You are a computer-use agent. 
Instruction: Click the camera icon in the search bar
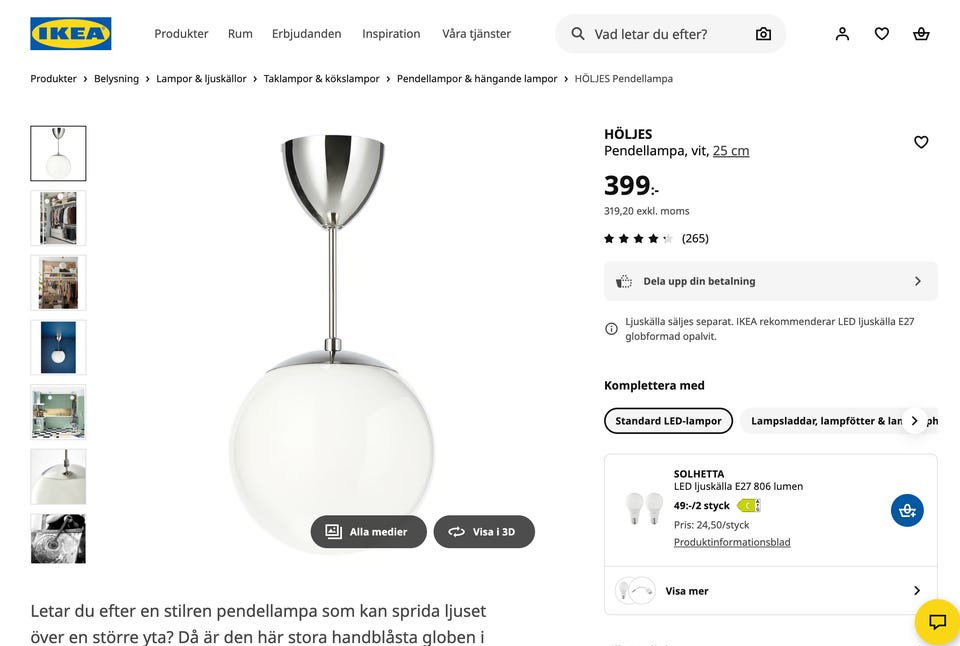pos(763,33)
